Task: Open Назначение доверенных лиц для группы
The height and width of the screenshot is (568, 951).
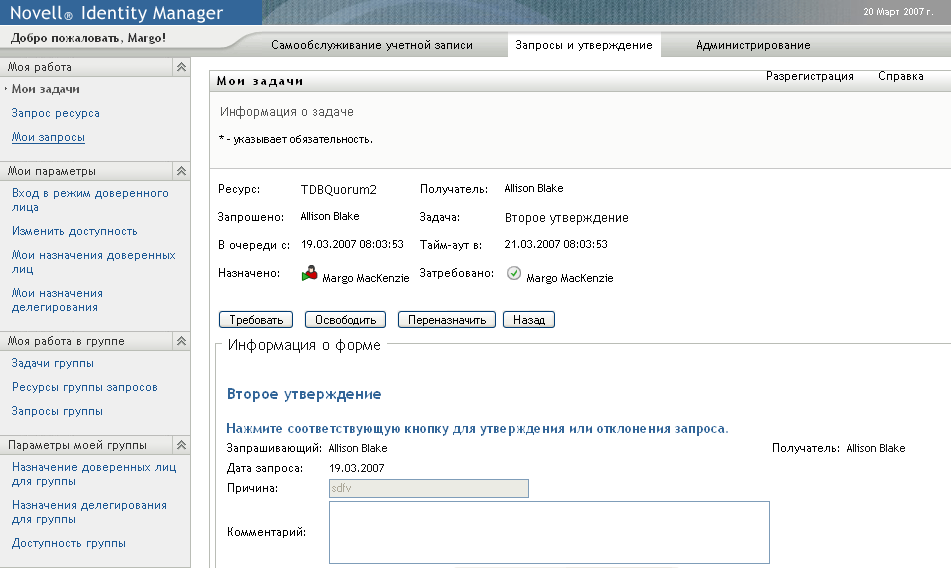Action: click(94, 474)
